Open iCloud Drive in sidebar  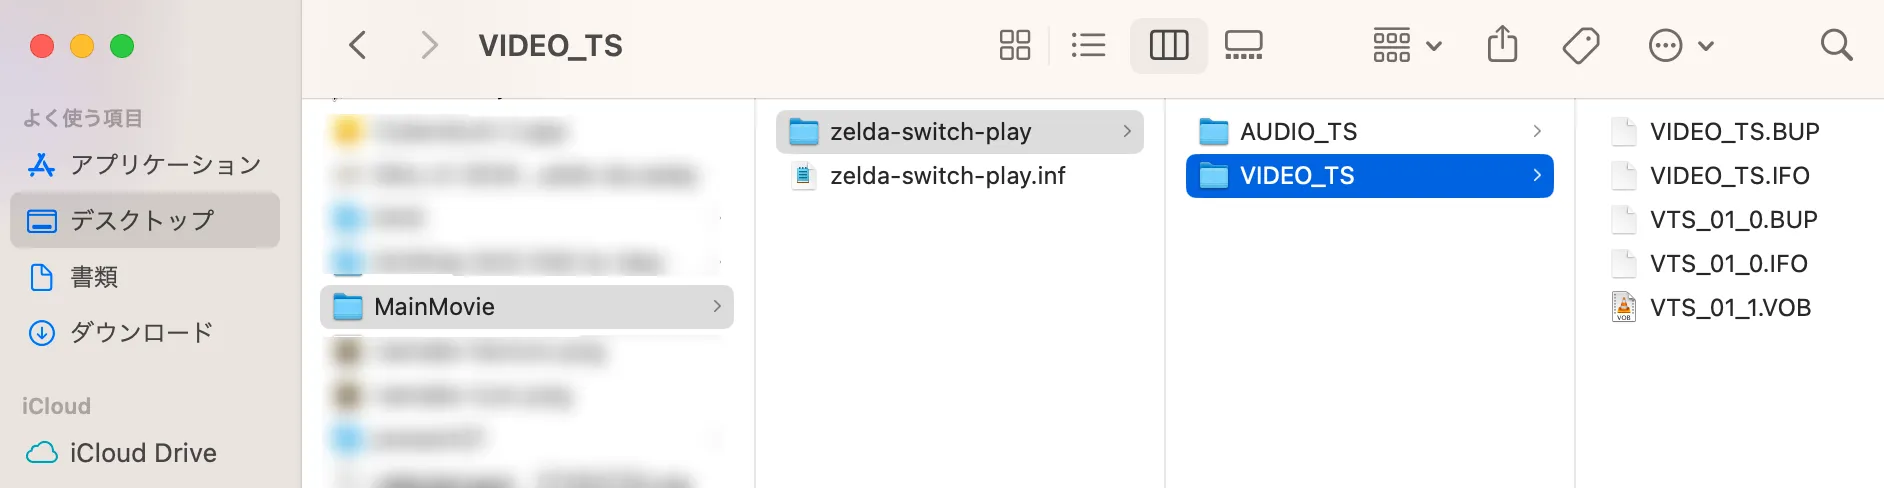coord(143,453)
